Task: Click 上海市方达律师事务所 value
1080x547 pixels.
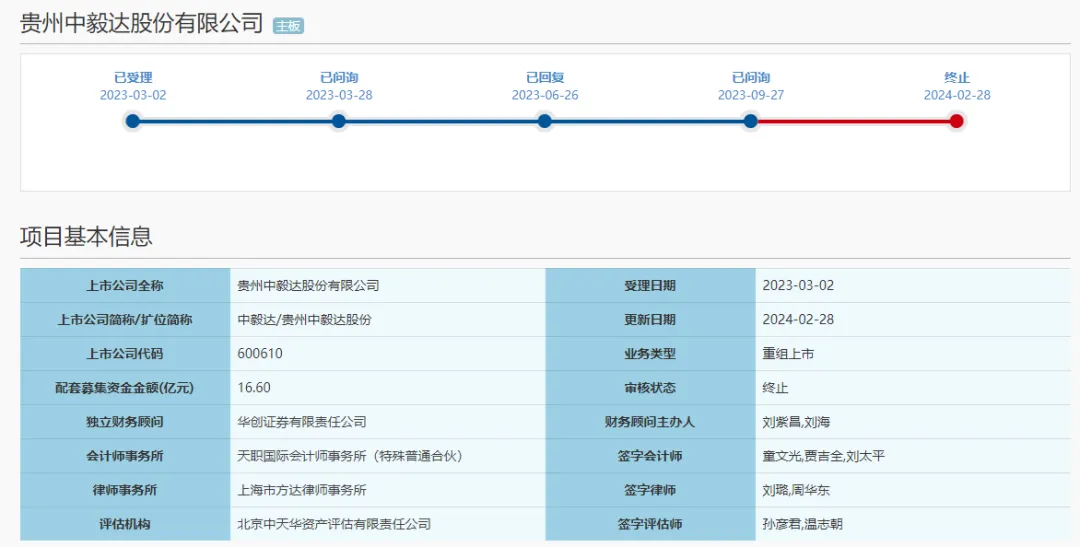Action: pos(302,491)
